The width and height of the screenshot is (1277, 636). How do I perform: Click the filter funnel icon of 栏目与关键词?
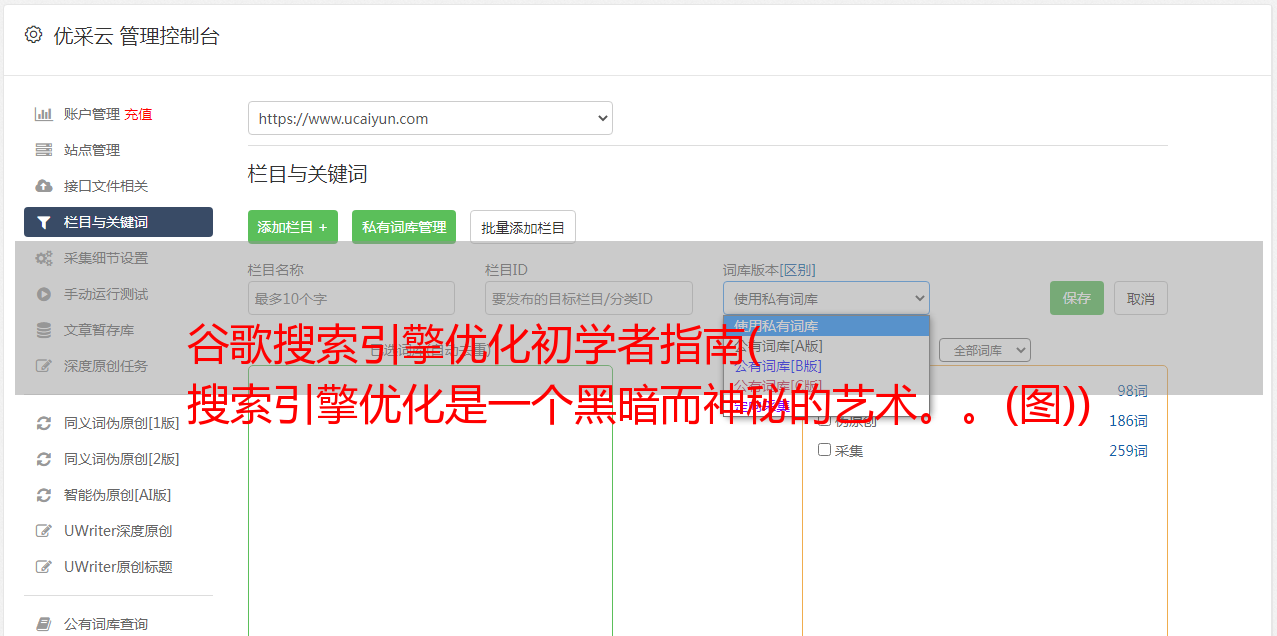coord(44,222)
